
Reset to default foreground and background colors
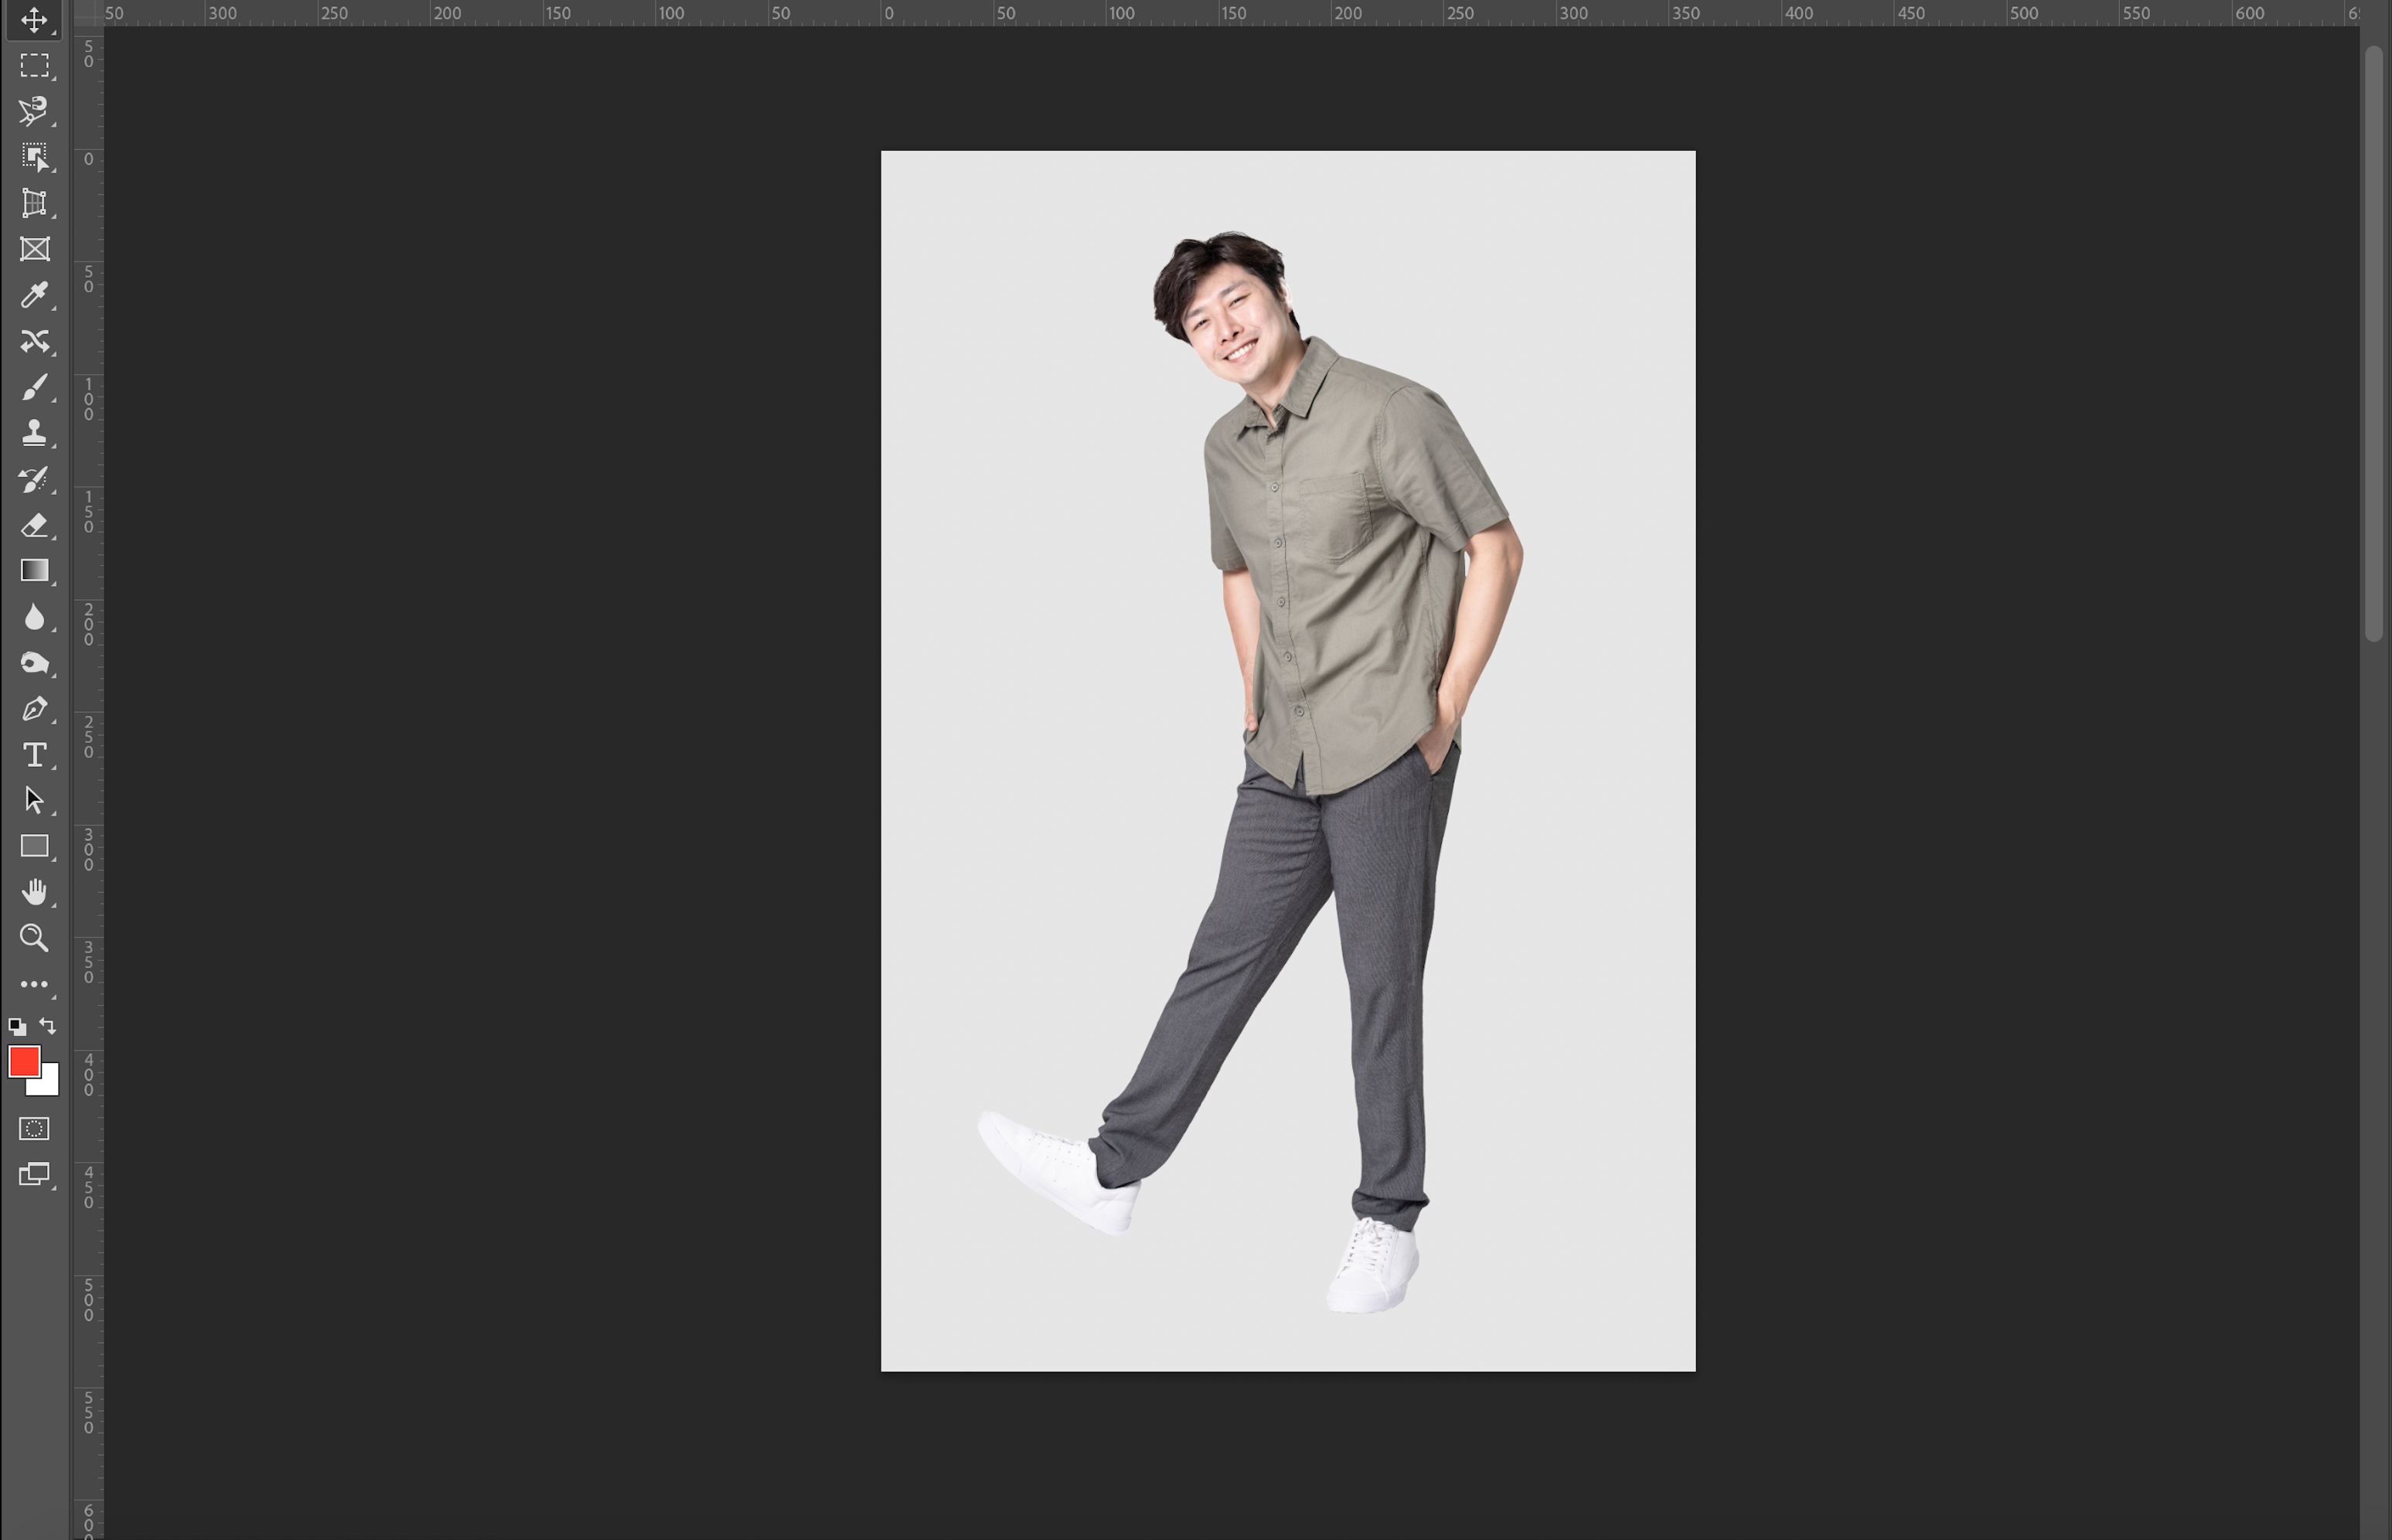pos(17,1027)
